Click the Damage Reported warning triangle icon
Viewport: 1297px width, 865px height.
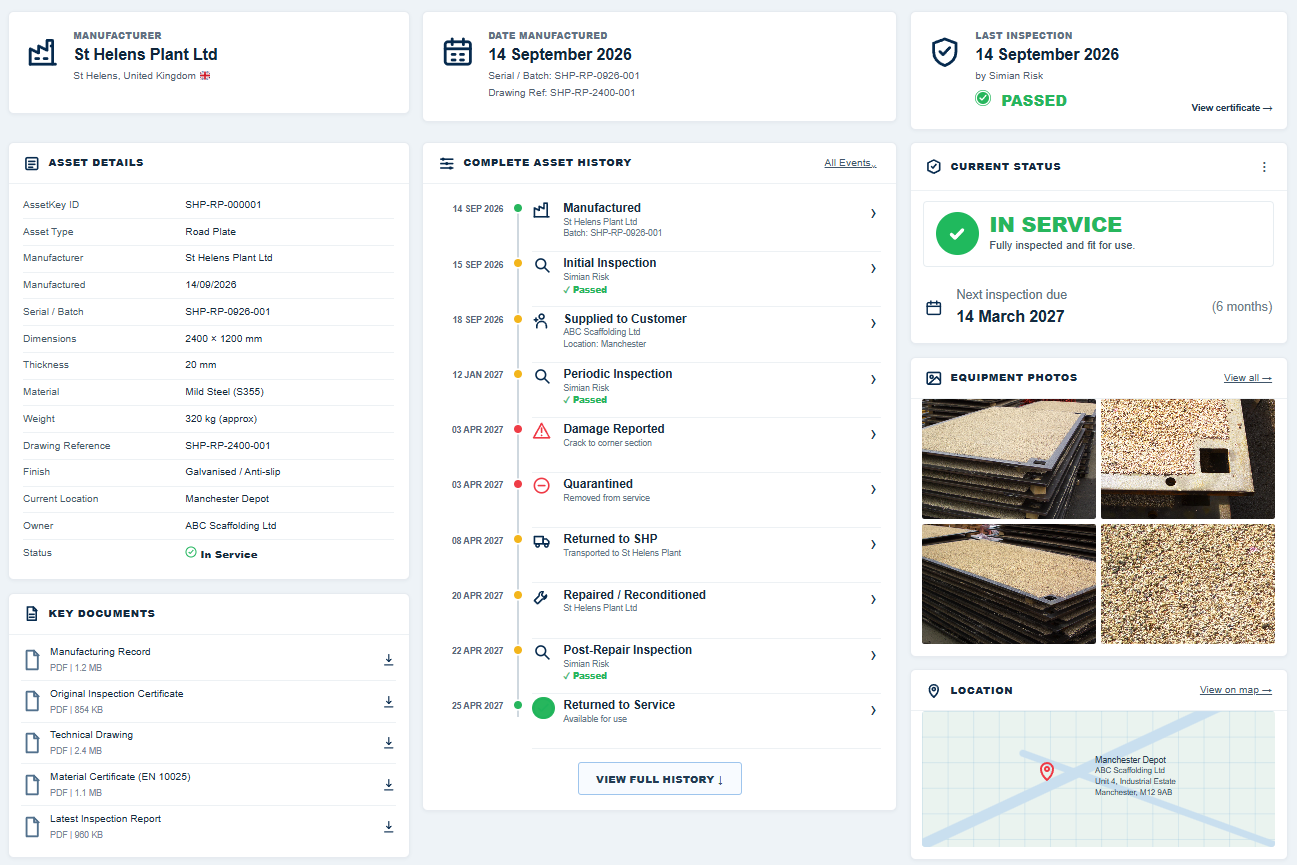pyautogui.click(x=542, y=431)
